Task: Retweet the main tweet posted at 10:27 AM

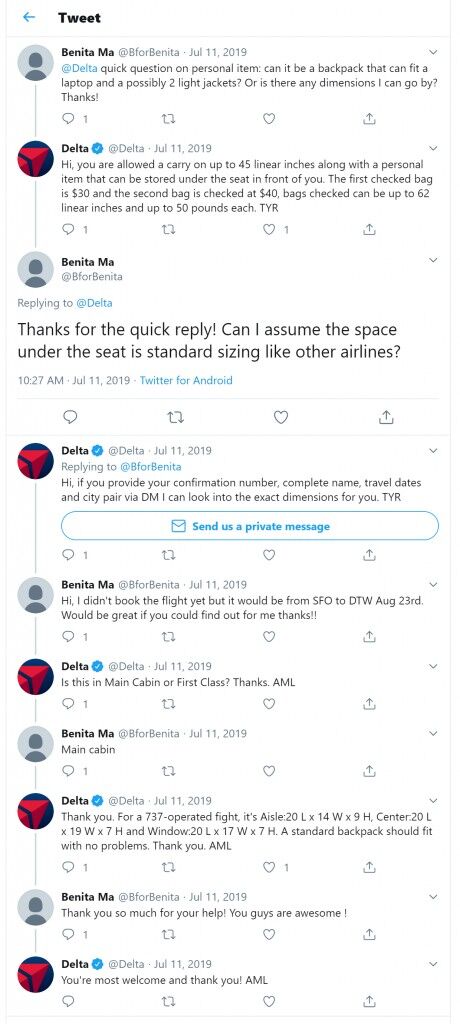Action: click(x=175, y=417)
